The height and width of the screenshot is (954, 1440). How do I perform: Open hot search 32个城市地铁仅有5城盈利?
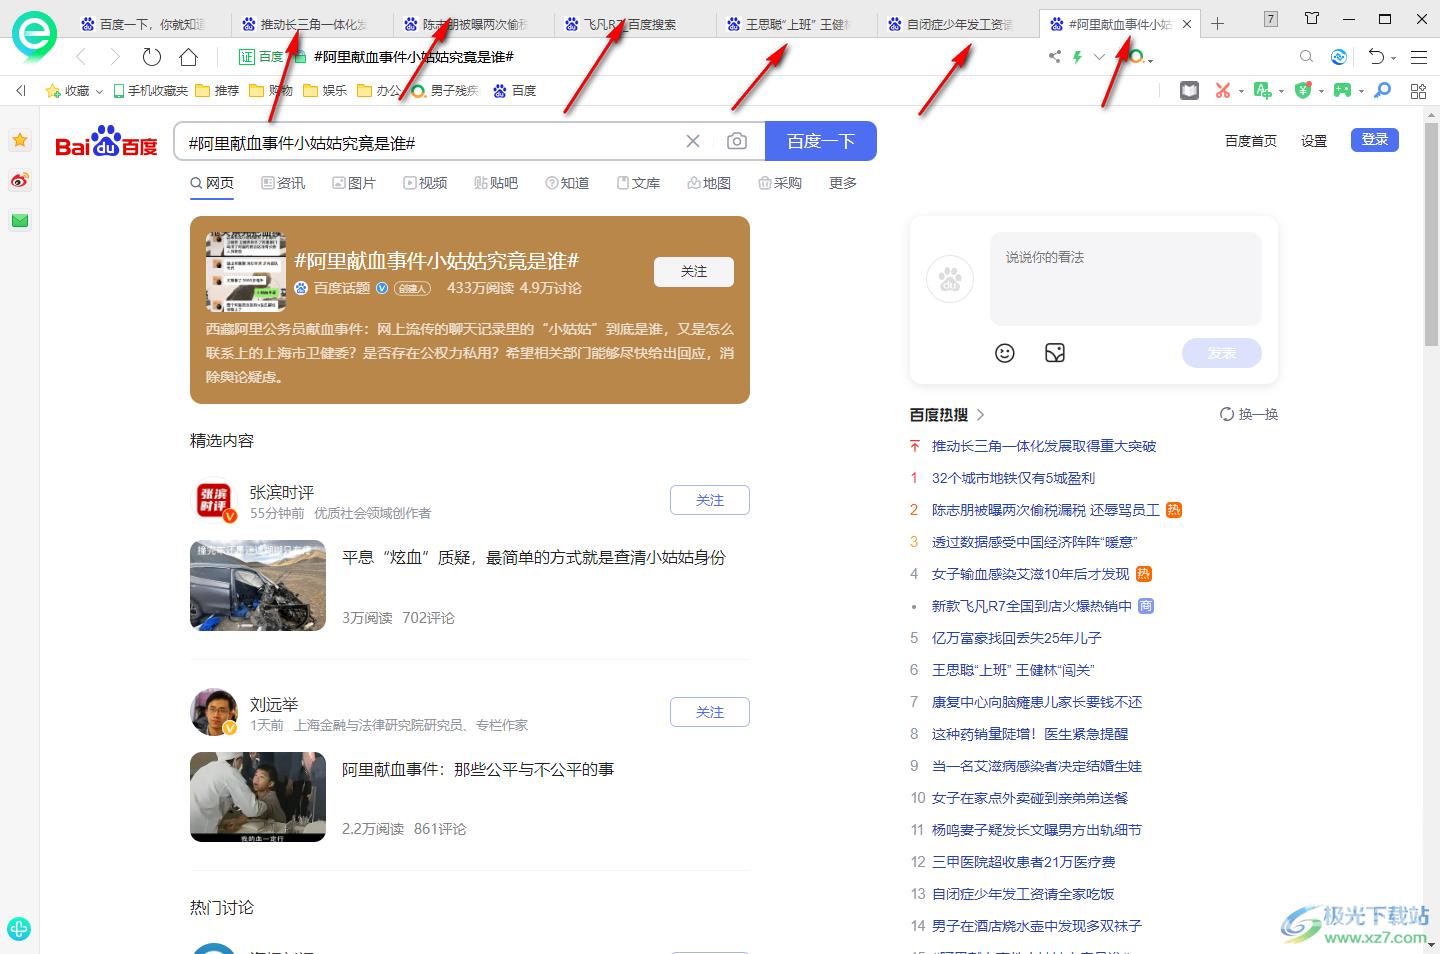[1013, 478]
